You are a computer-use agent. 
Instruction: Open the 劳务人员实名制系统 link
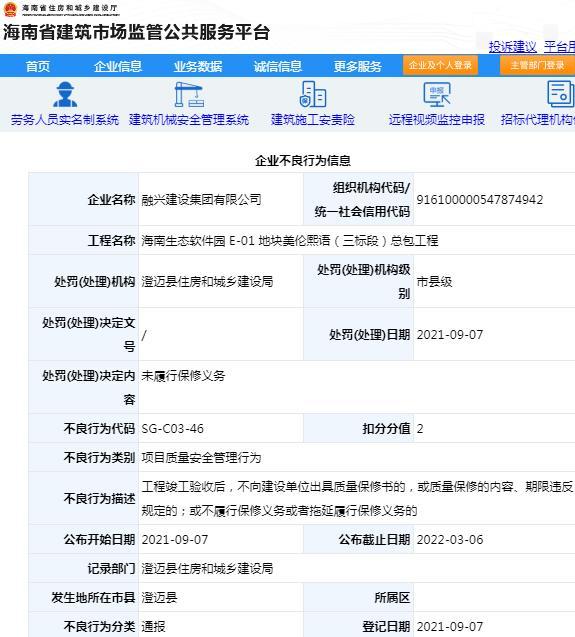65,119
